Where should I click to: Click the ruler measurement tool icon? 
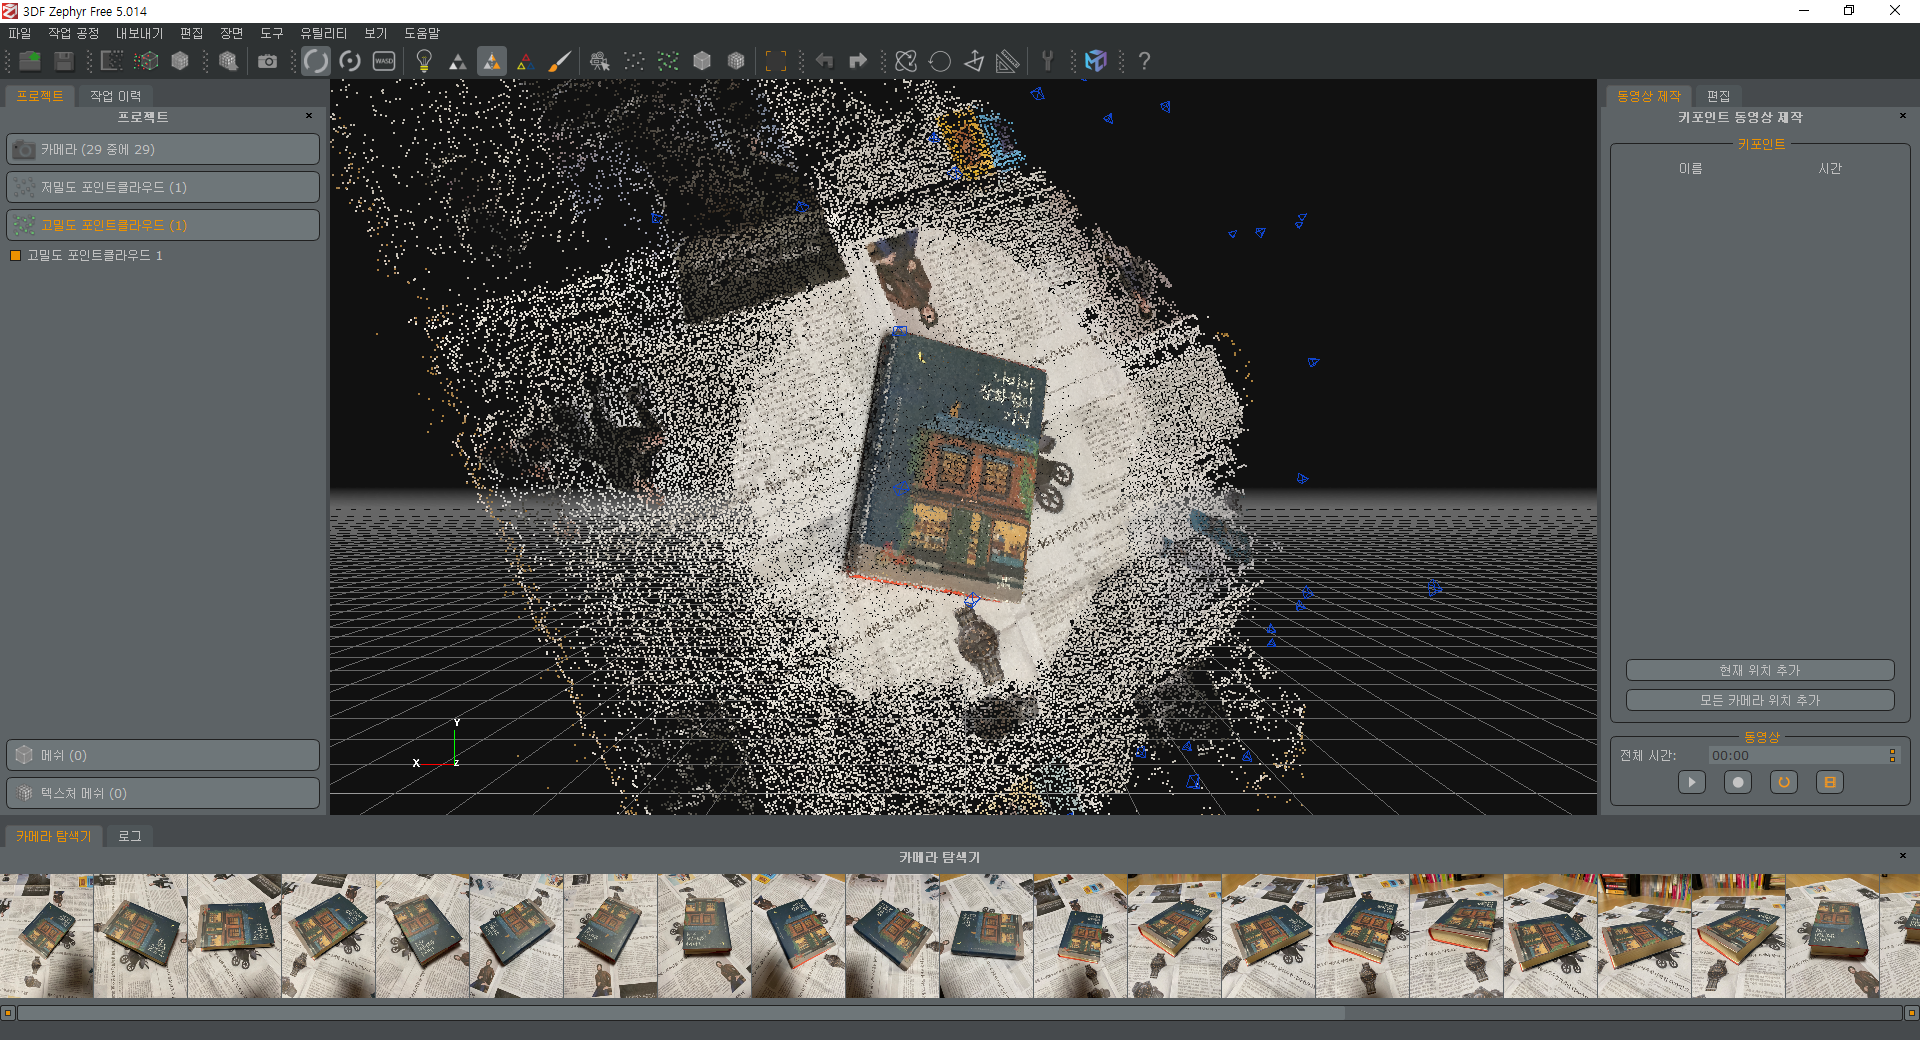[1008, 61]
